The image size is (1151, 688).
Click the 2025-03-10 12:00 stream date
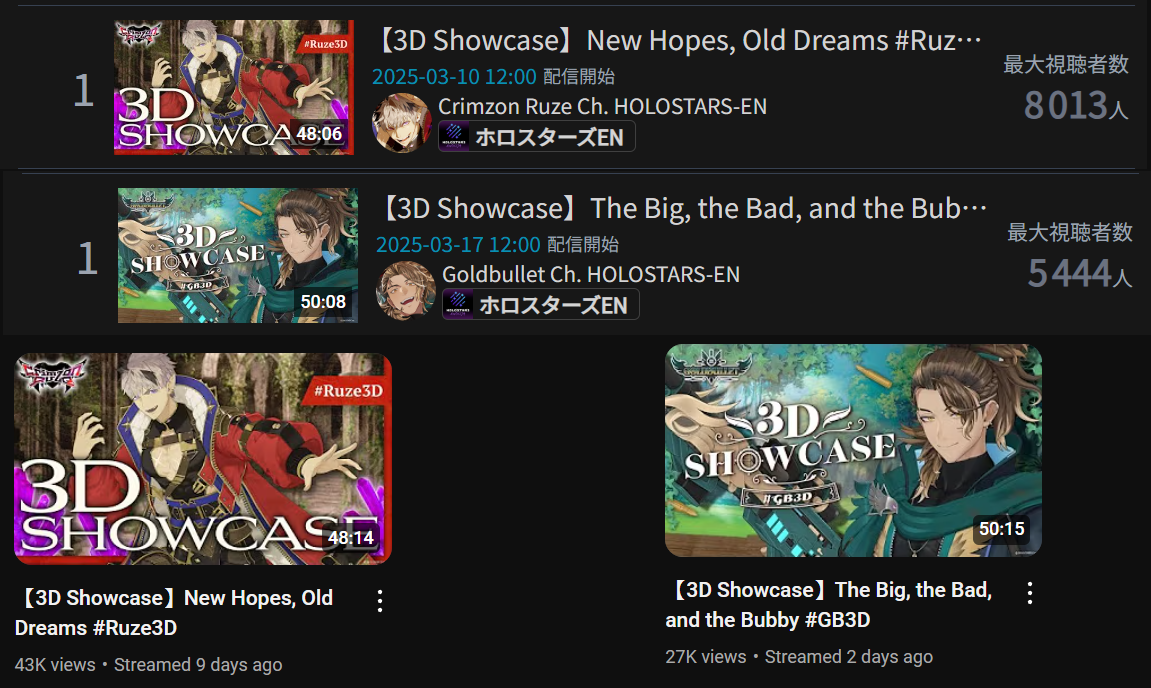click(x=454, y=76)
